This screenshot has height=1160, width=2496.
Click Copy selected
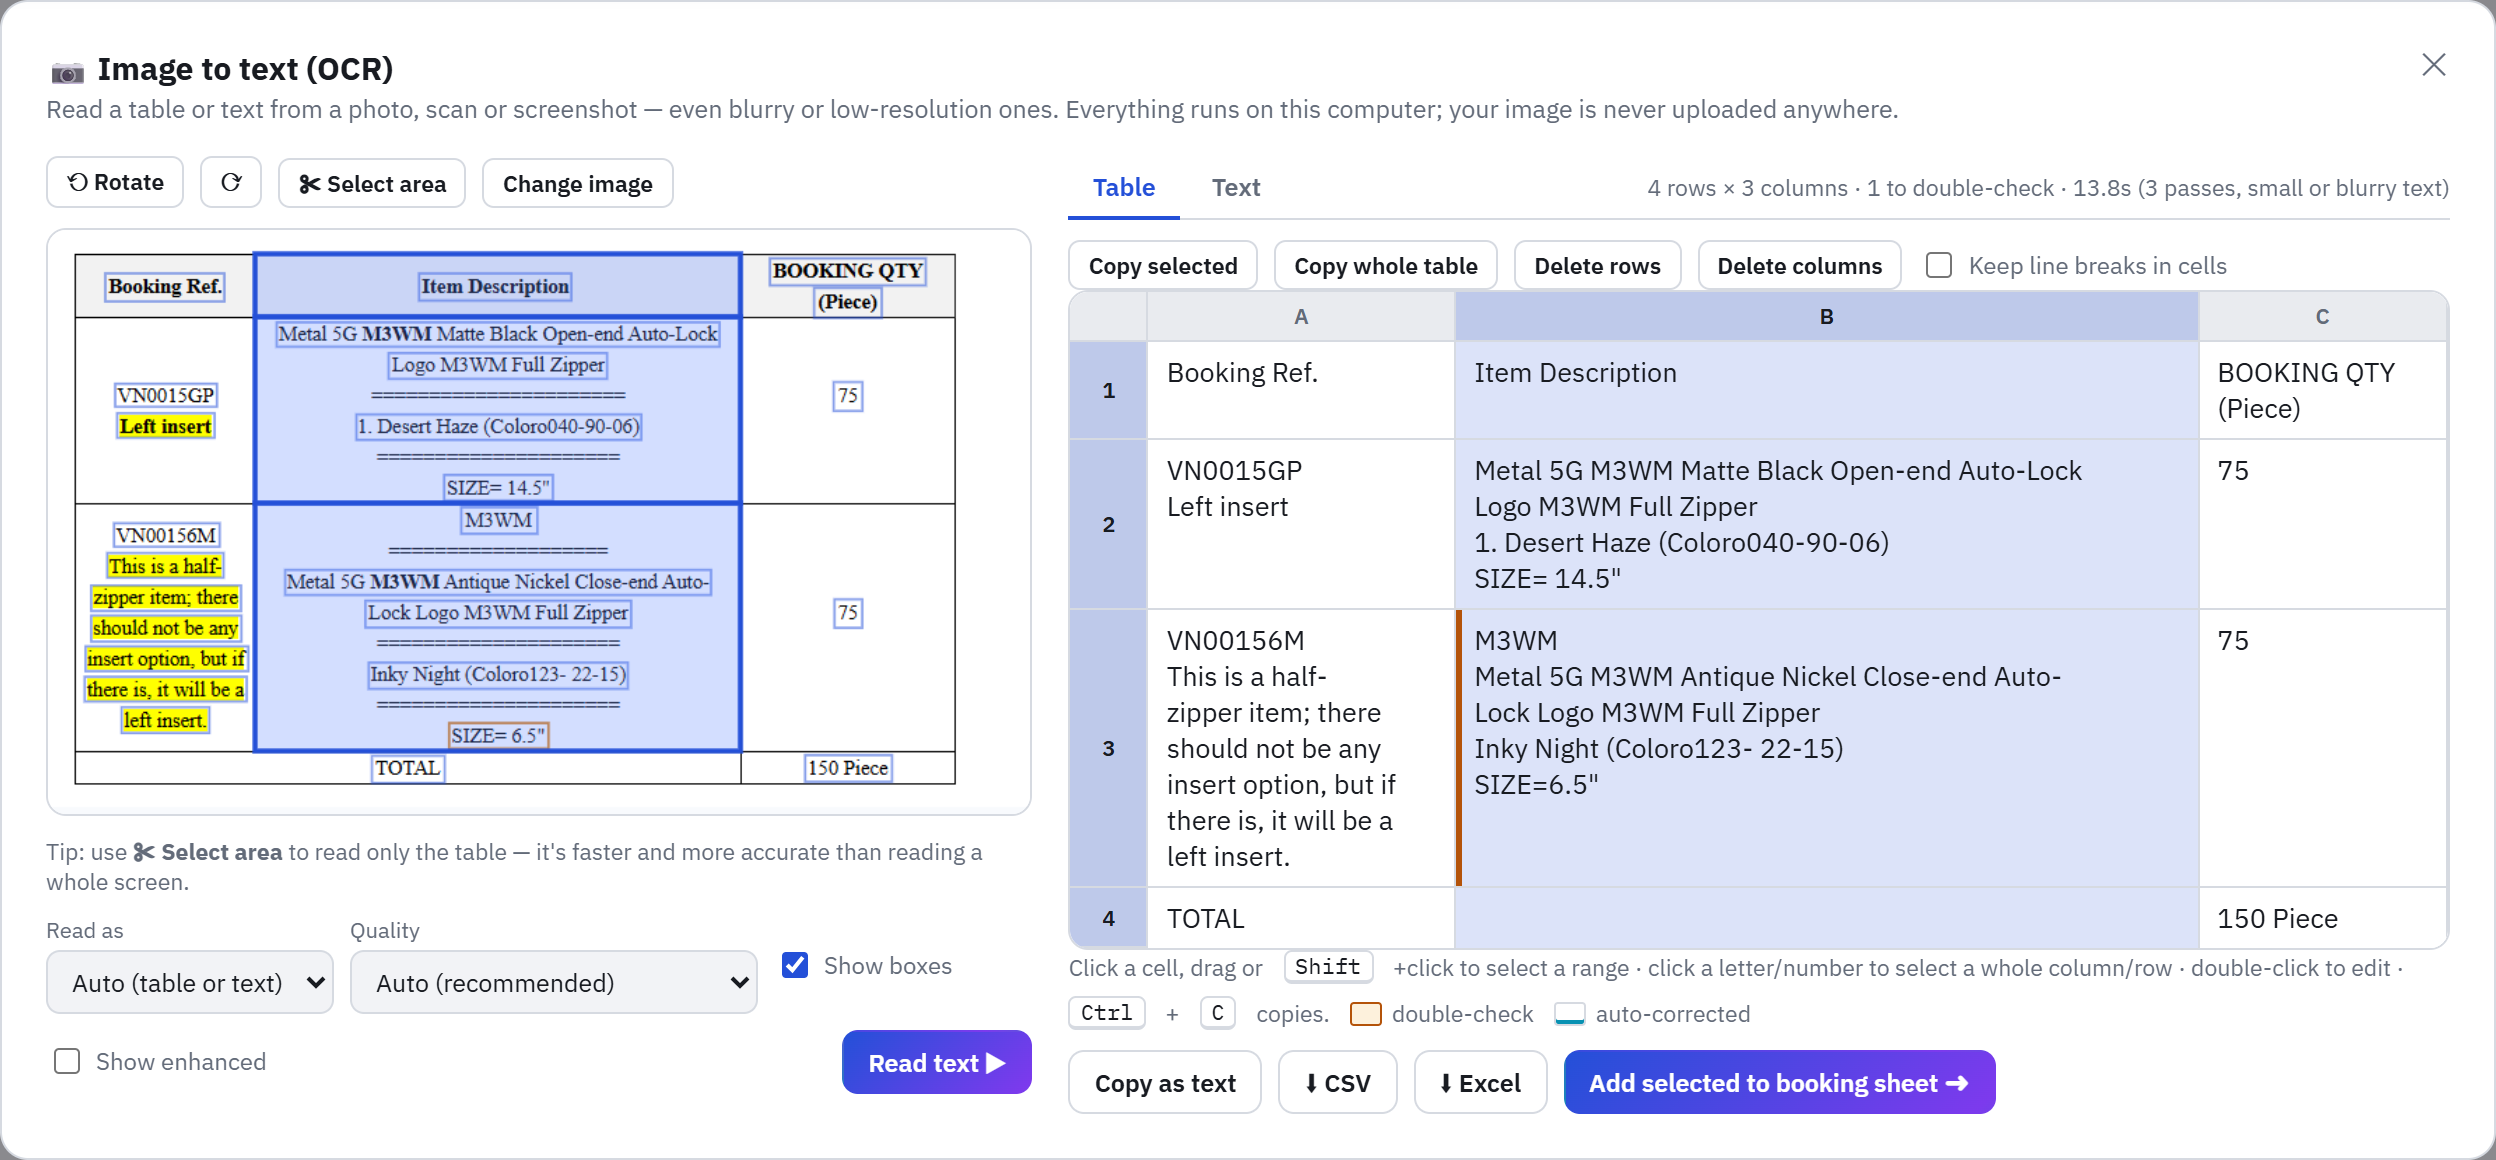pos(1163,266)
